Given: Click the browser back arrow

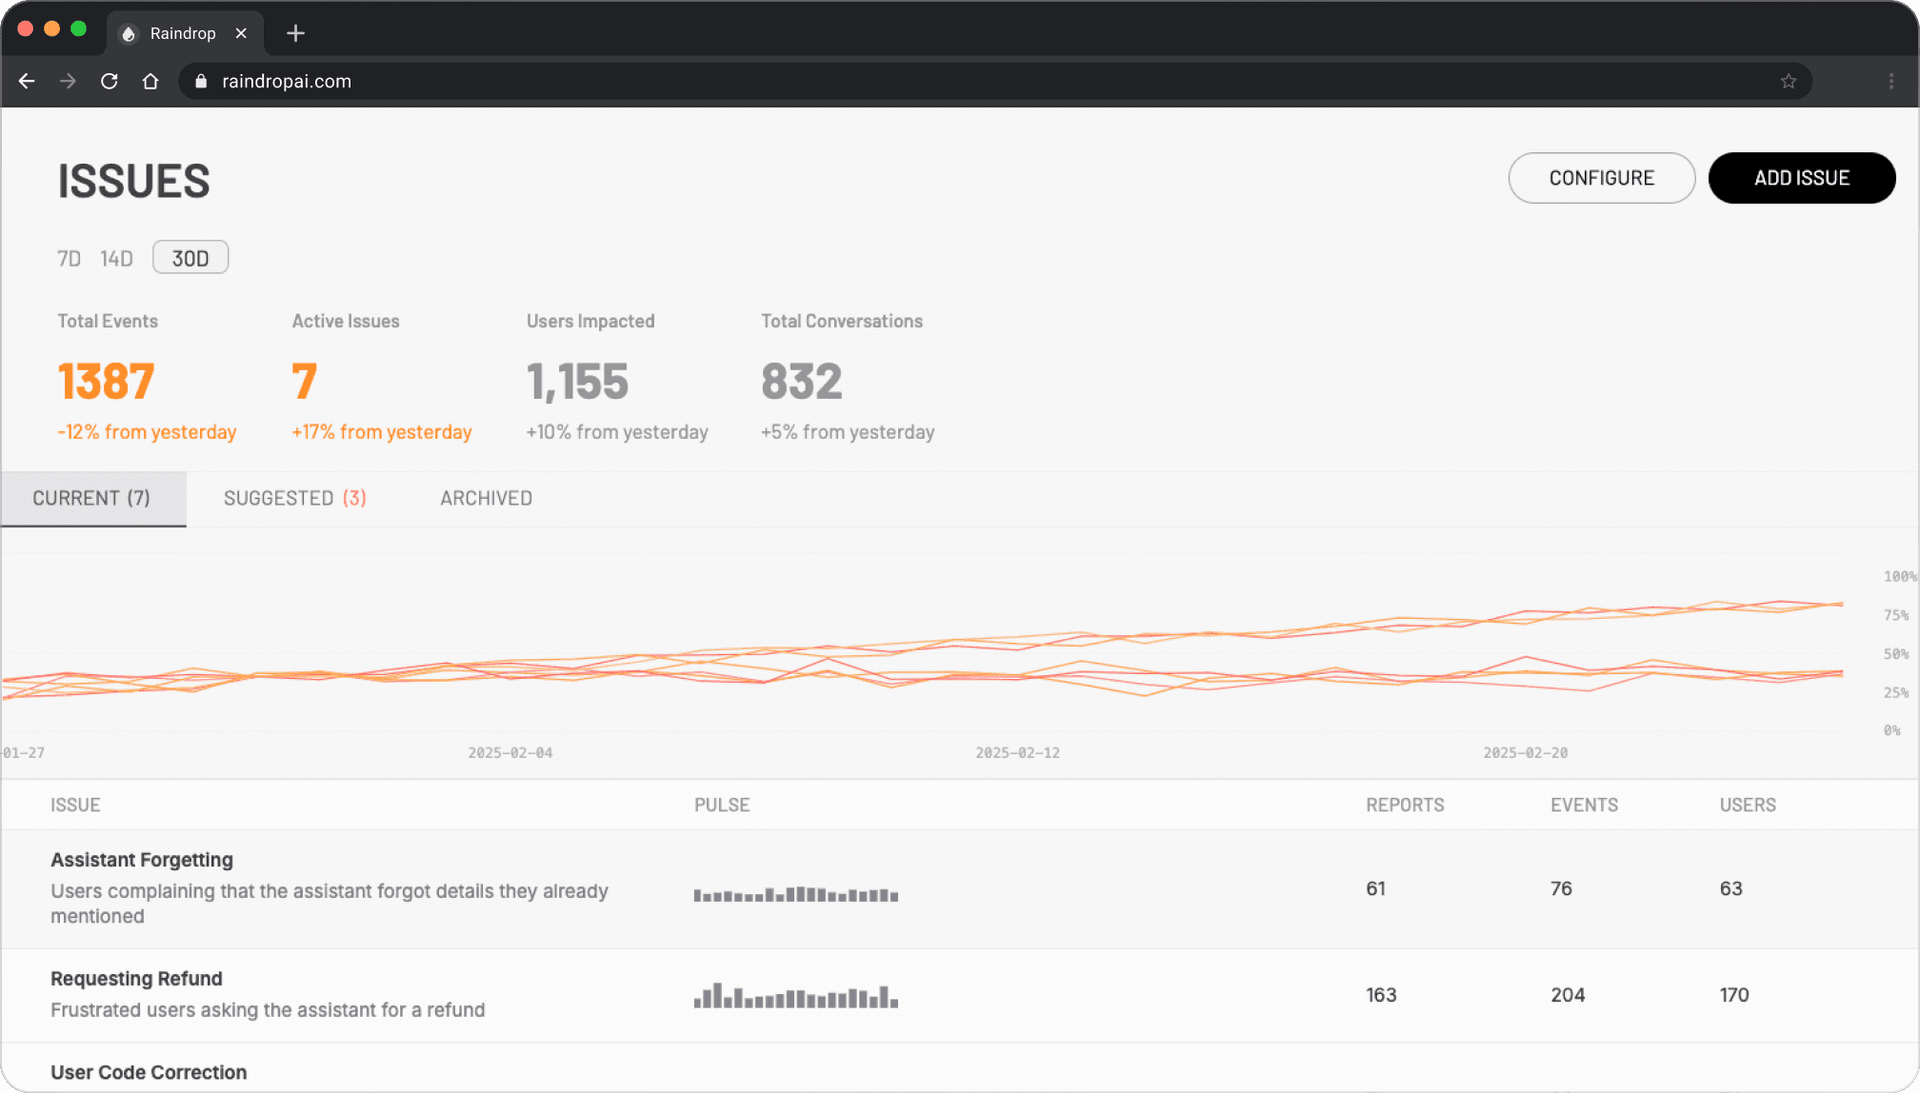Looking at the screenshot, I should (x=27, y=81).
